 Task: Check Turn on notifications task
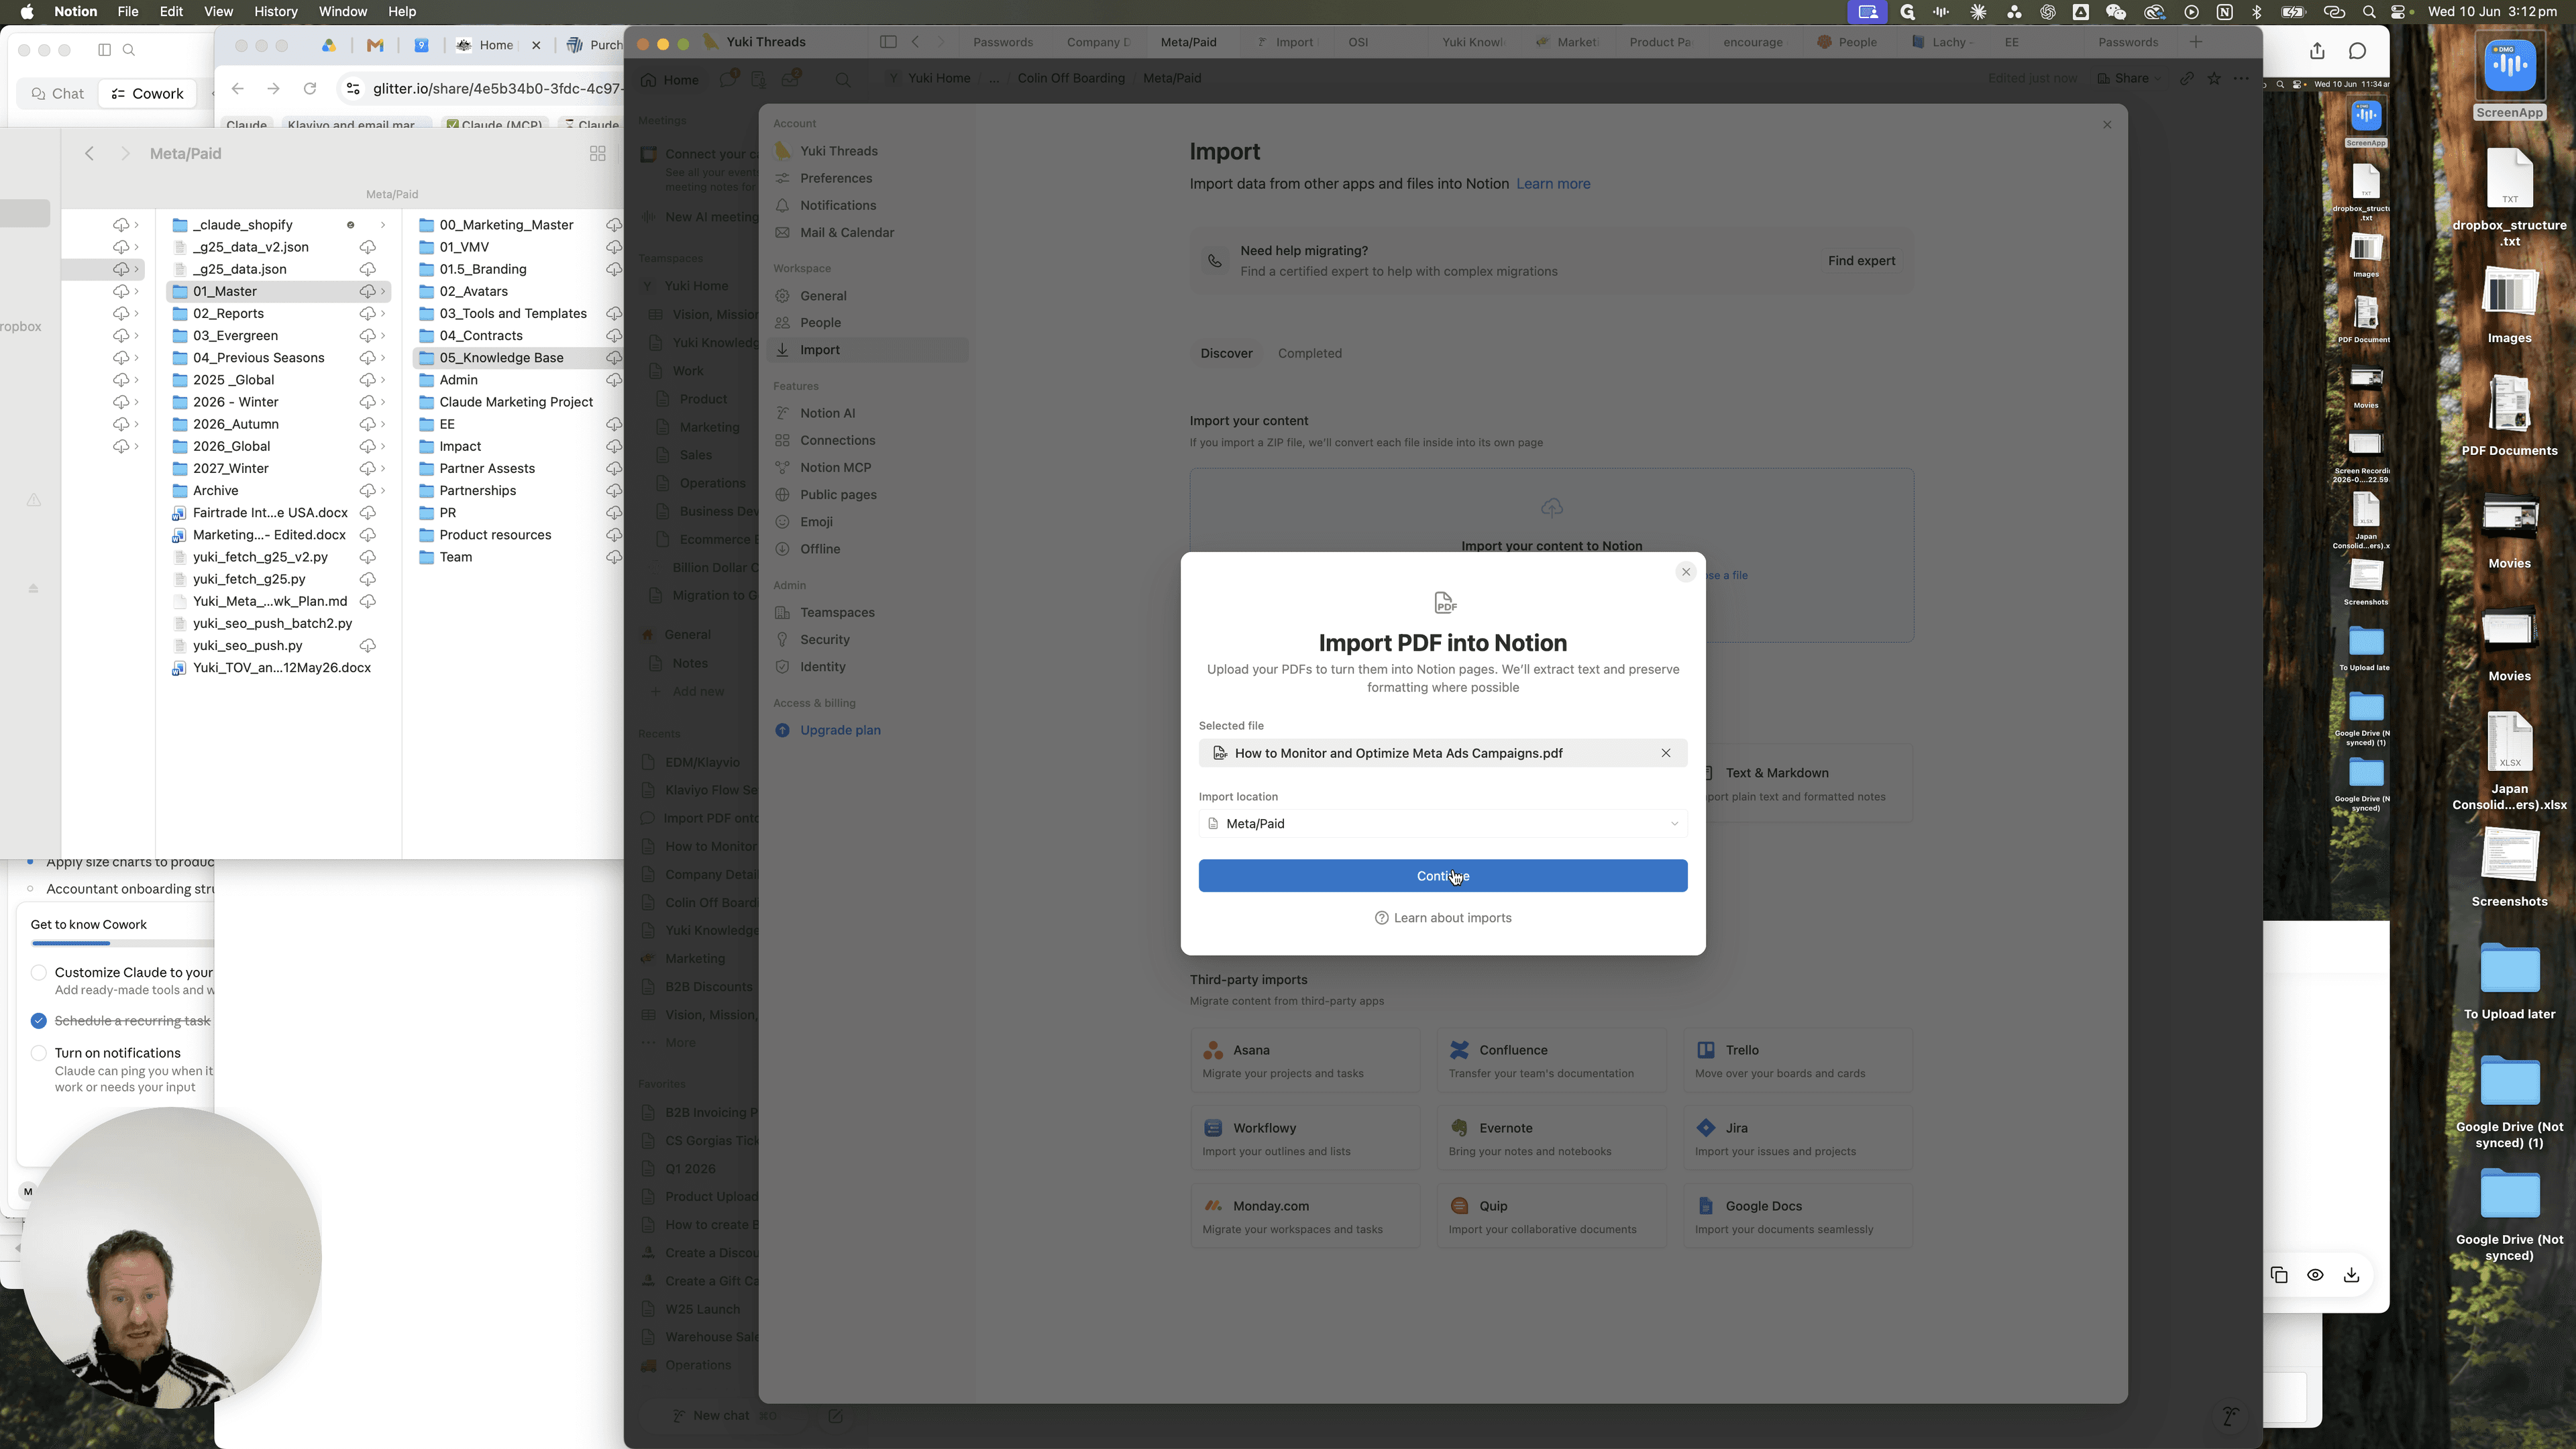point(39,1053)
